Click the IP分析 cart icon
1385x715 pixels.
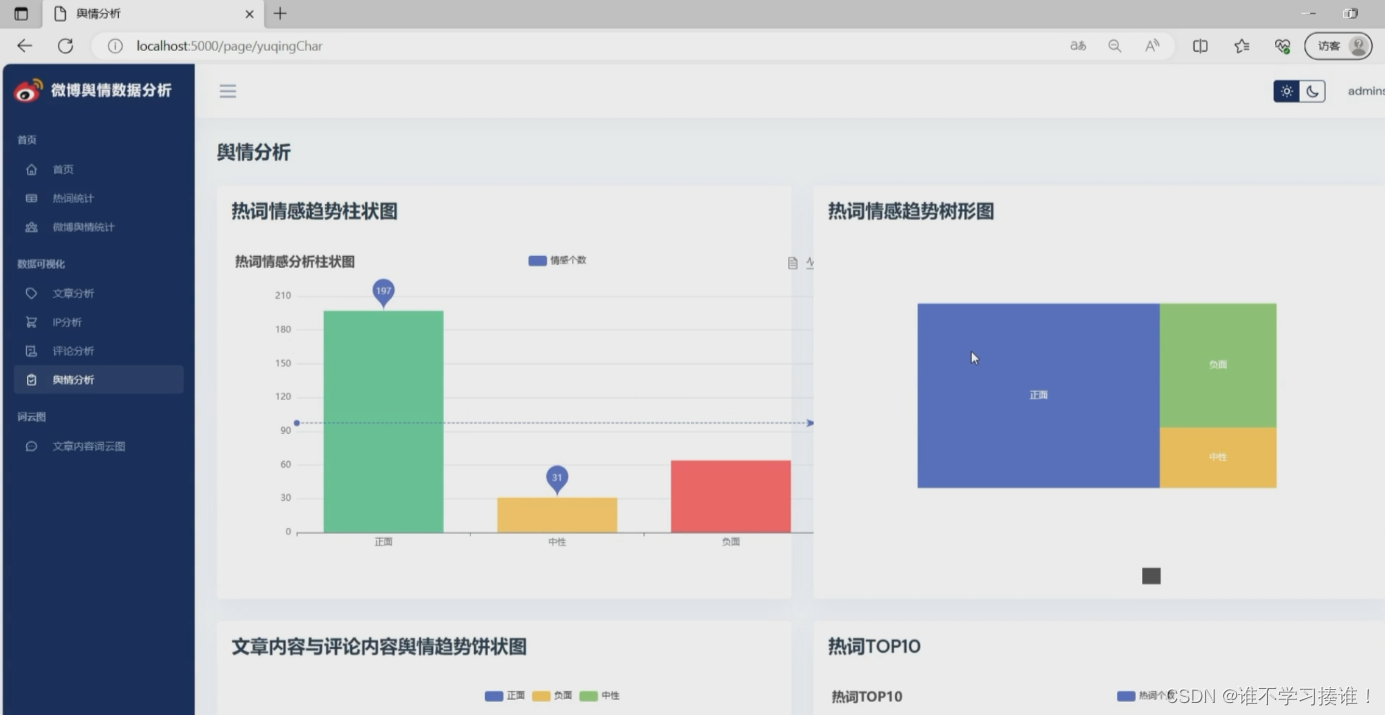[x=31, y=323]
